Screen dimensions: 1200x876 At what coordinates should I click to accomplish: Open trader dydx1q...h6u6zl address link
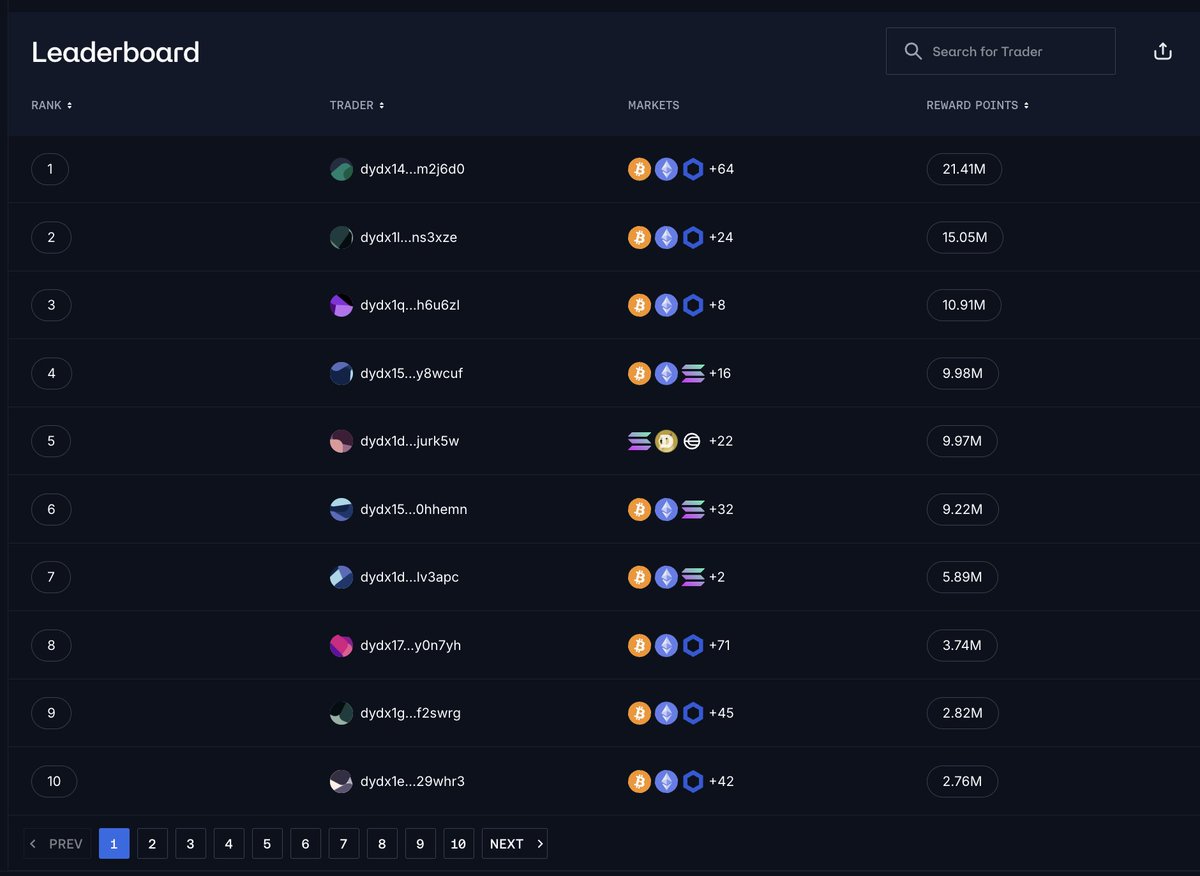pos(410,305)
